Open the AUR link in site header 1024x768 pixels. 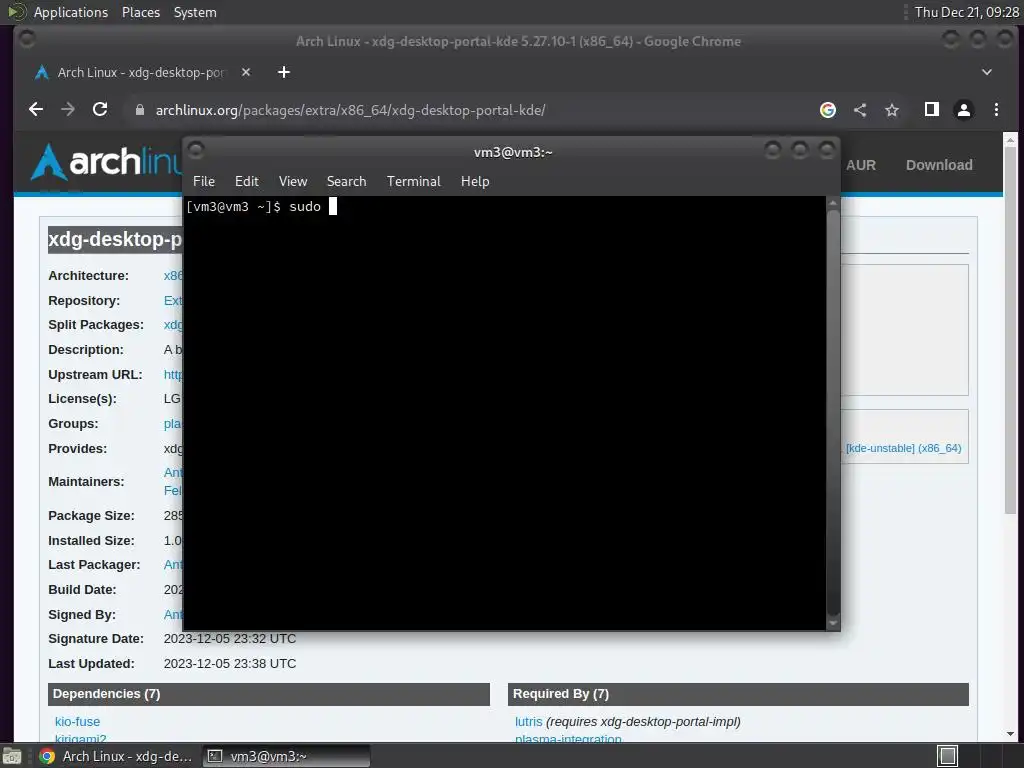pos(861,165)
